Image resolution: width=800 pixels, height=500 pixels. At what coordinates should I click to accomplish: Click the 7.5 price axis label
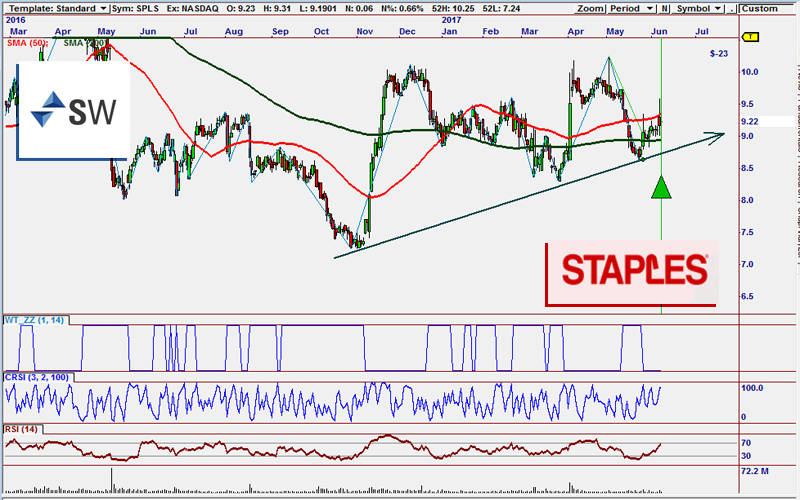747,232
